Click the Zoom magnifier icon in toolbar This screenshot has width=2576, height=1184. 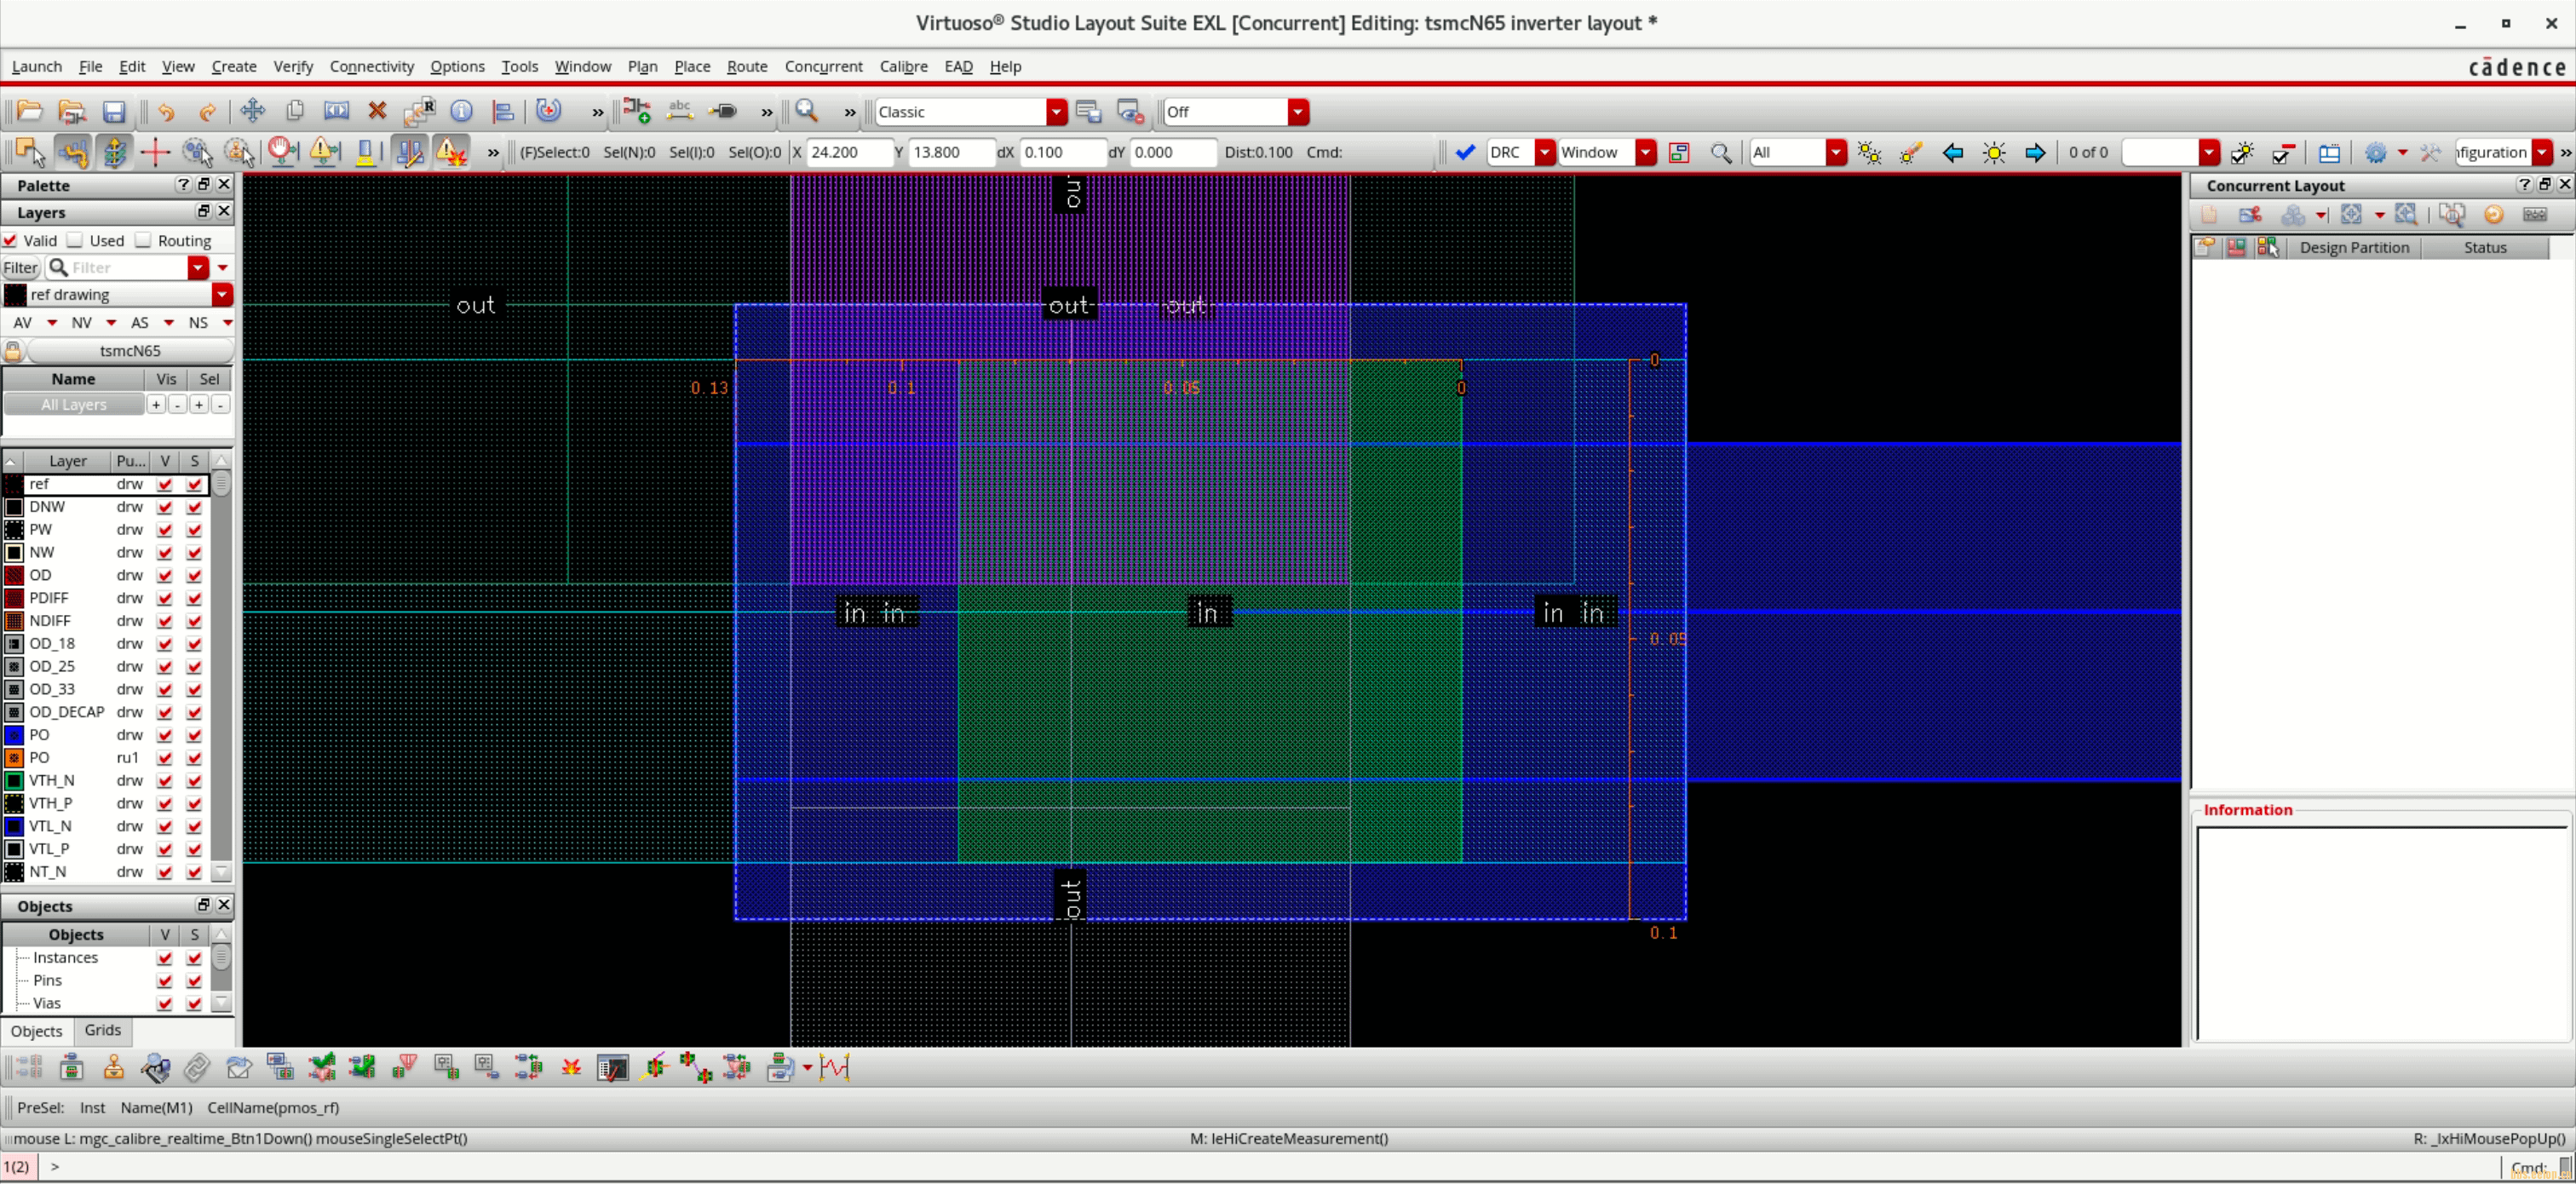807,111
